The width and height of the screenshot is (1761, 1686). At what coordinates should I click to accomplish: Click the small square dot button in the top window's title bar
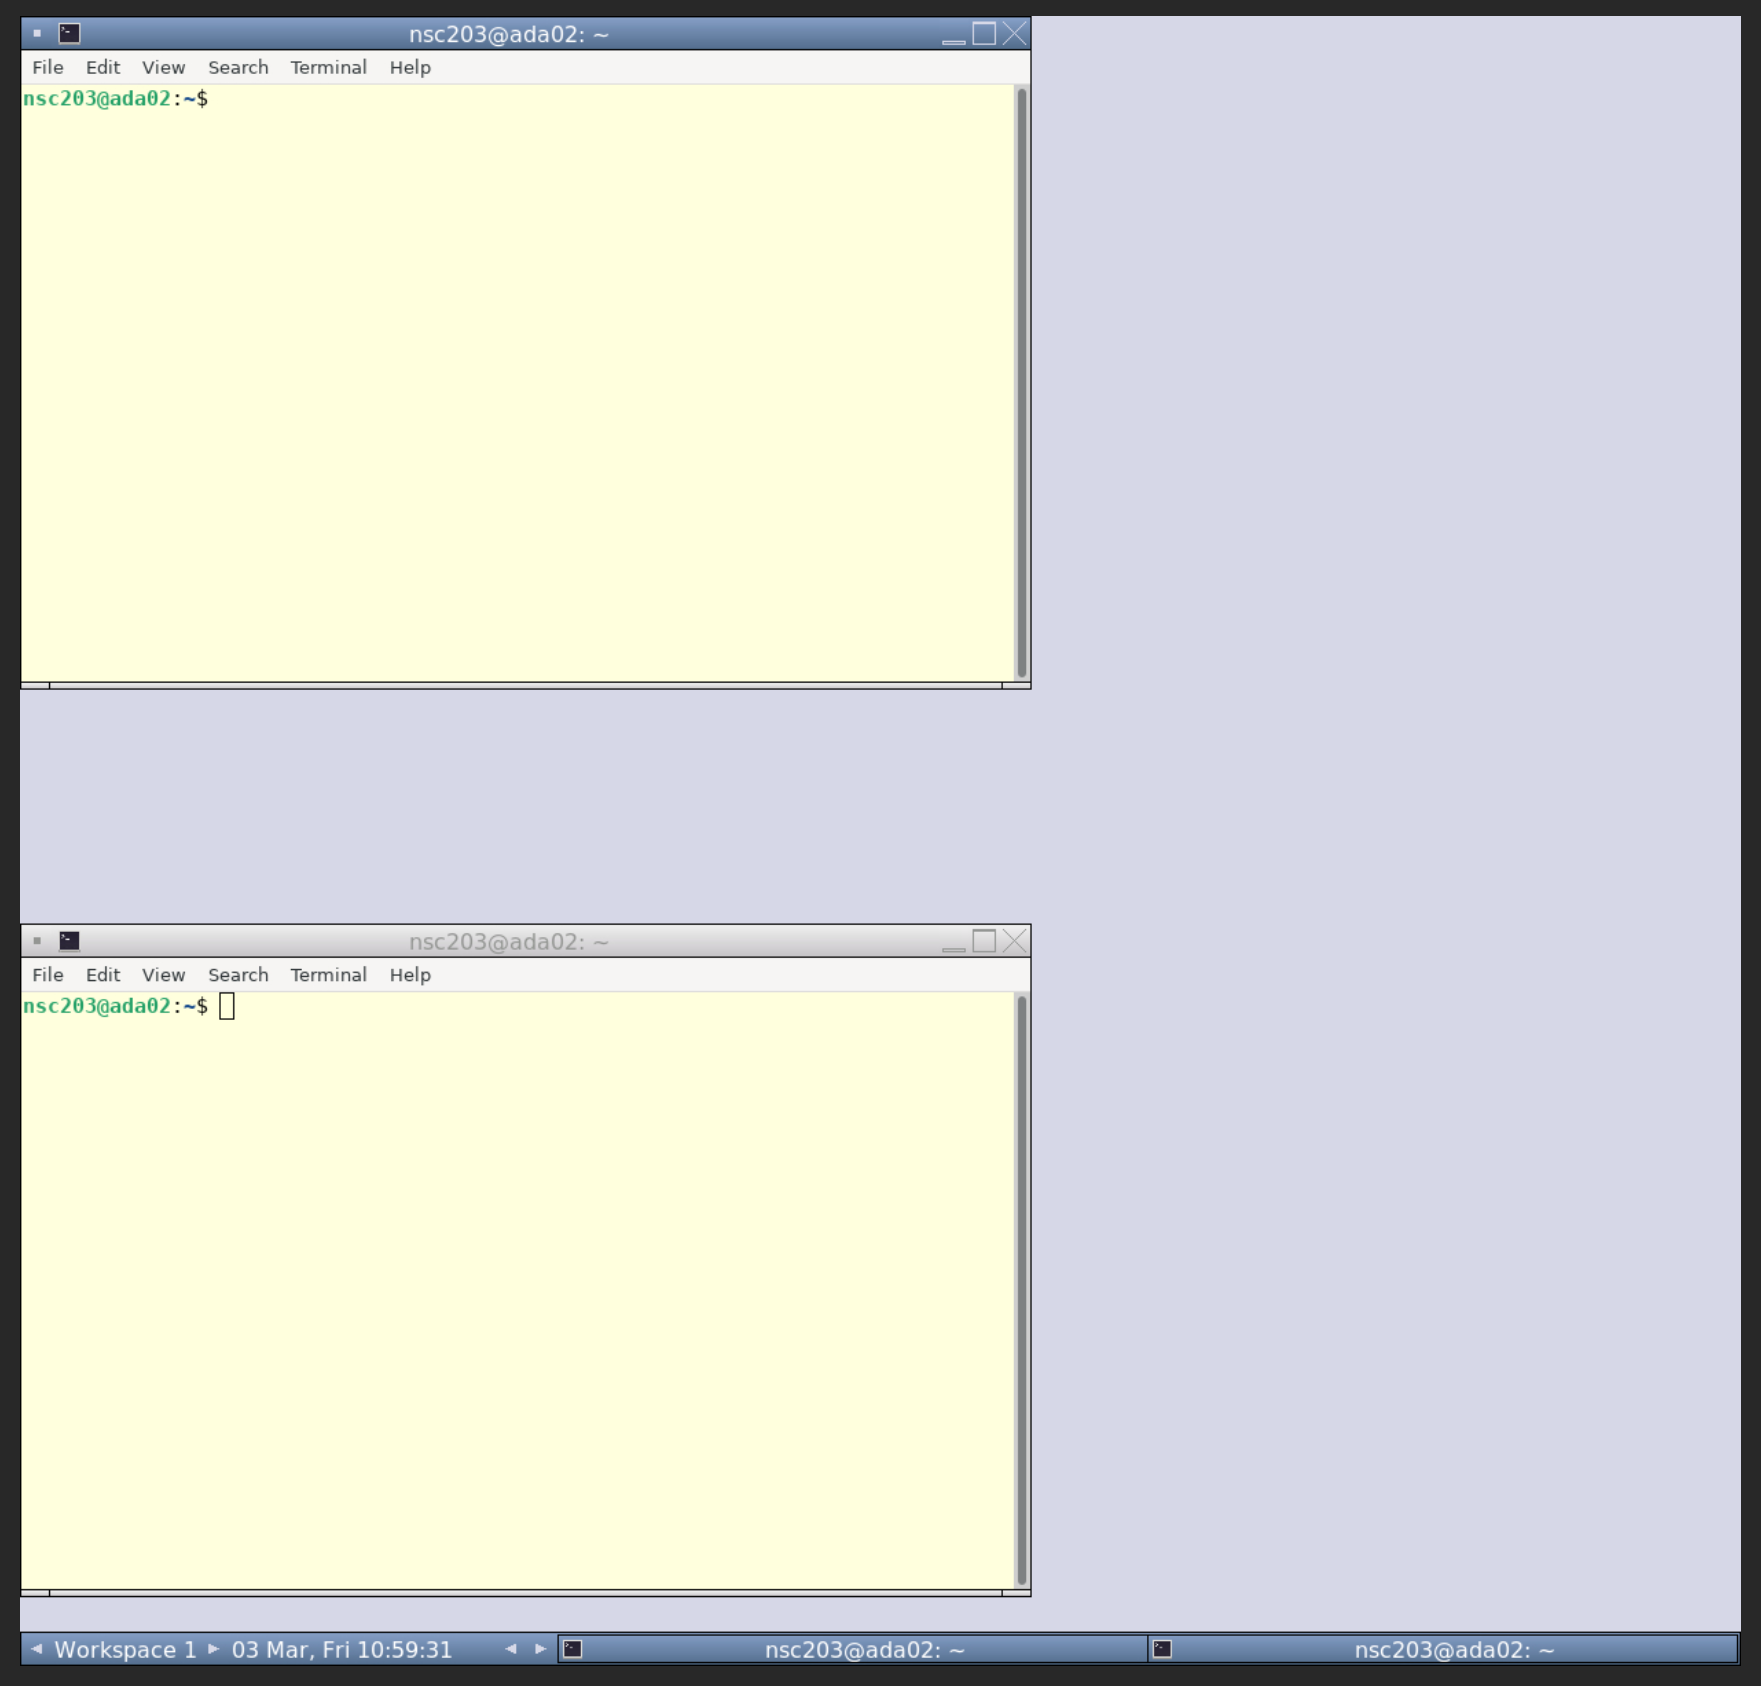click(37, 34)
